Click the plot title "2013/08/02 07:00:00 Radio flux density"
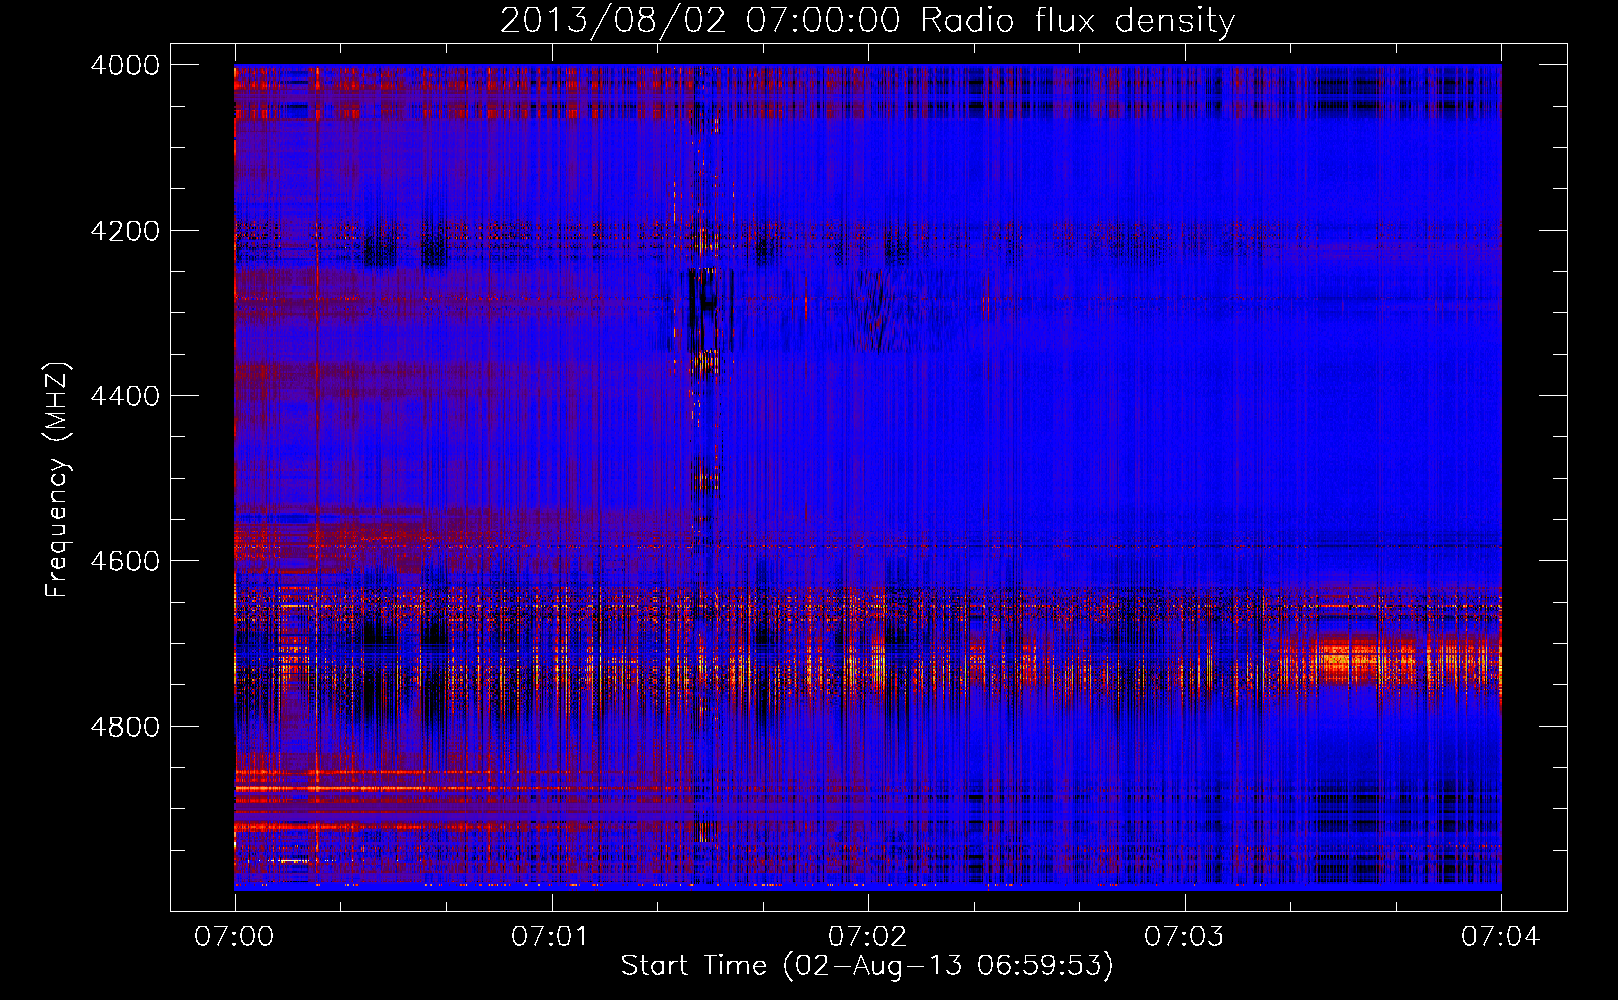Viewport: 1618px width, 1000px height. (867, 21)
